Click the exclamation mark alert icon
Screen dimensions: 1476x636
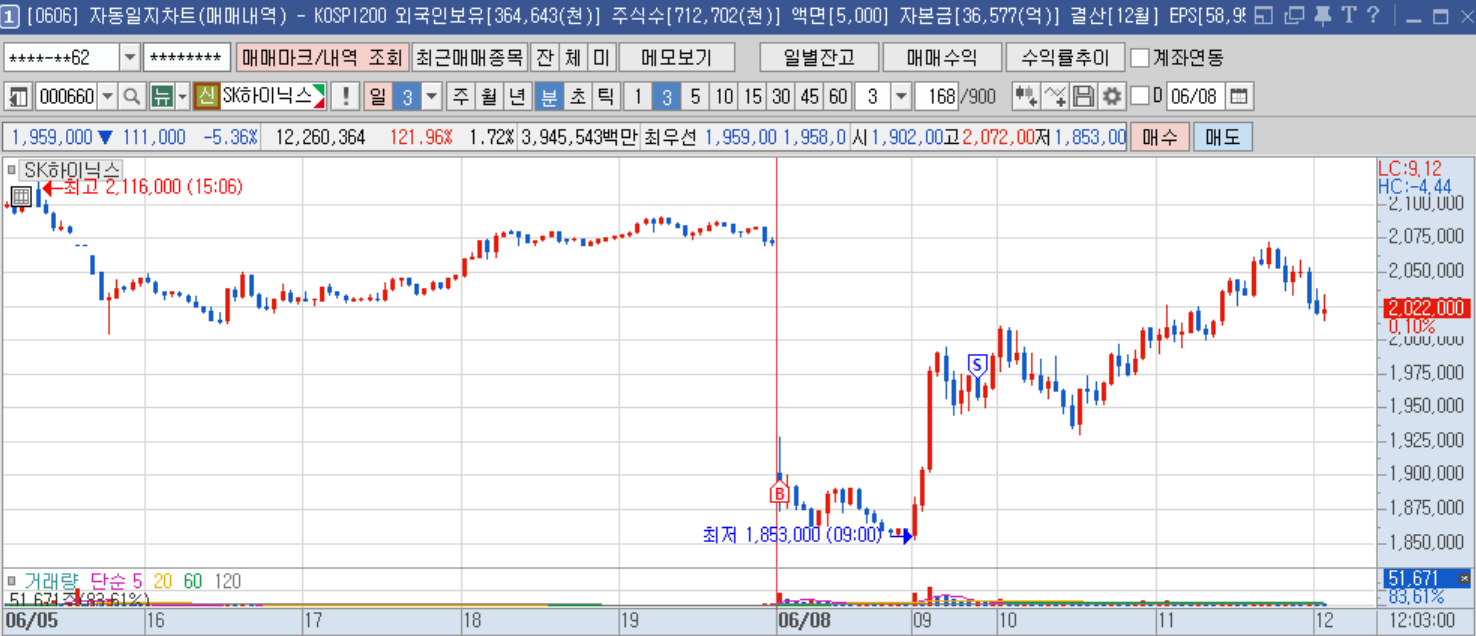coord(346,97)
